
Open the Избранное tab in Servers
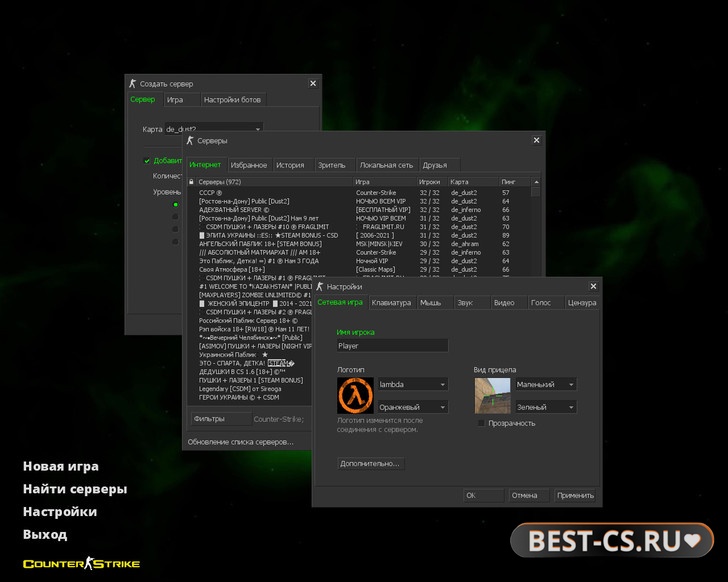(249, 165)
